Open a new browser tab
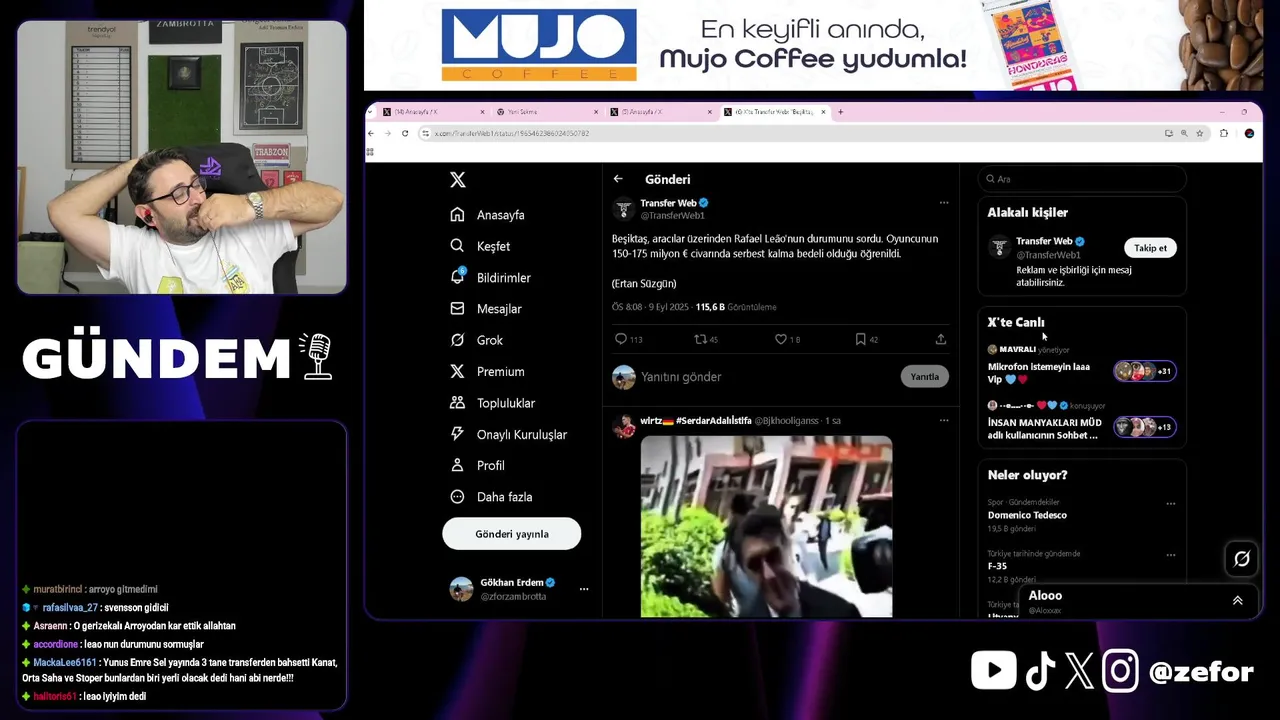This screenshot has height=720, width=1280. (x=841, y=112)
